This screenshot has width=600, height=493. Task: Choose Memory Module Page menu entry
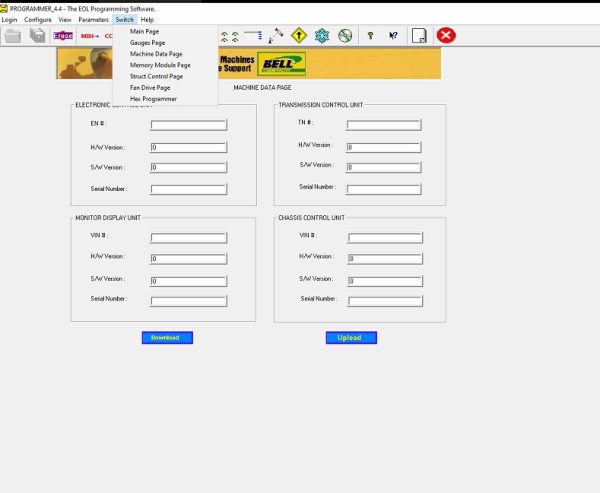[166, 65]
